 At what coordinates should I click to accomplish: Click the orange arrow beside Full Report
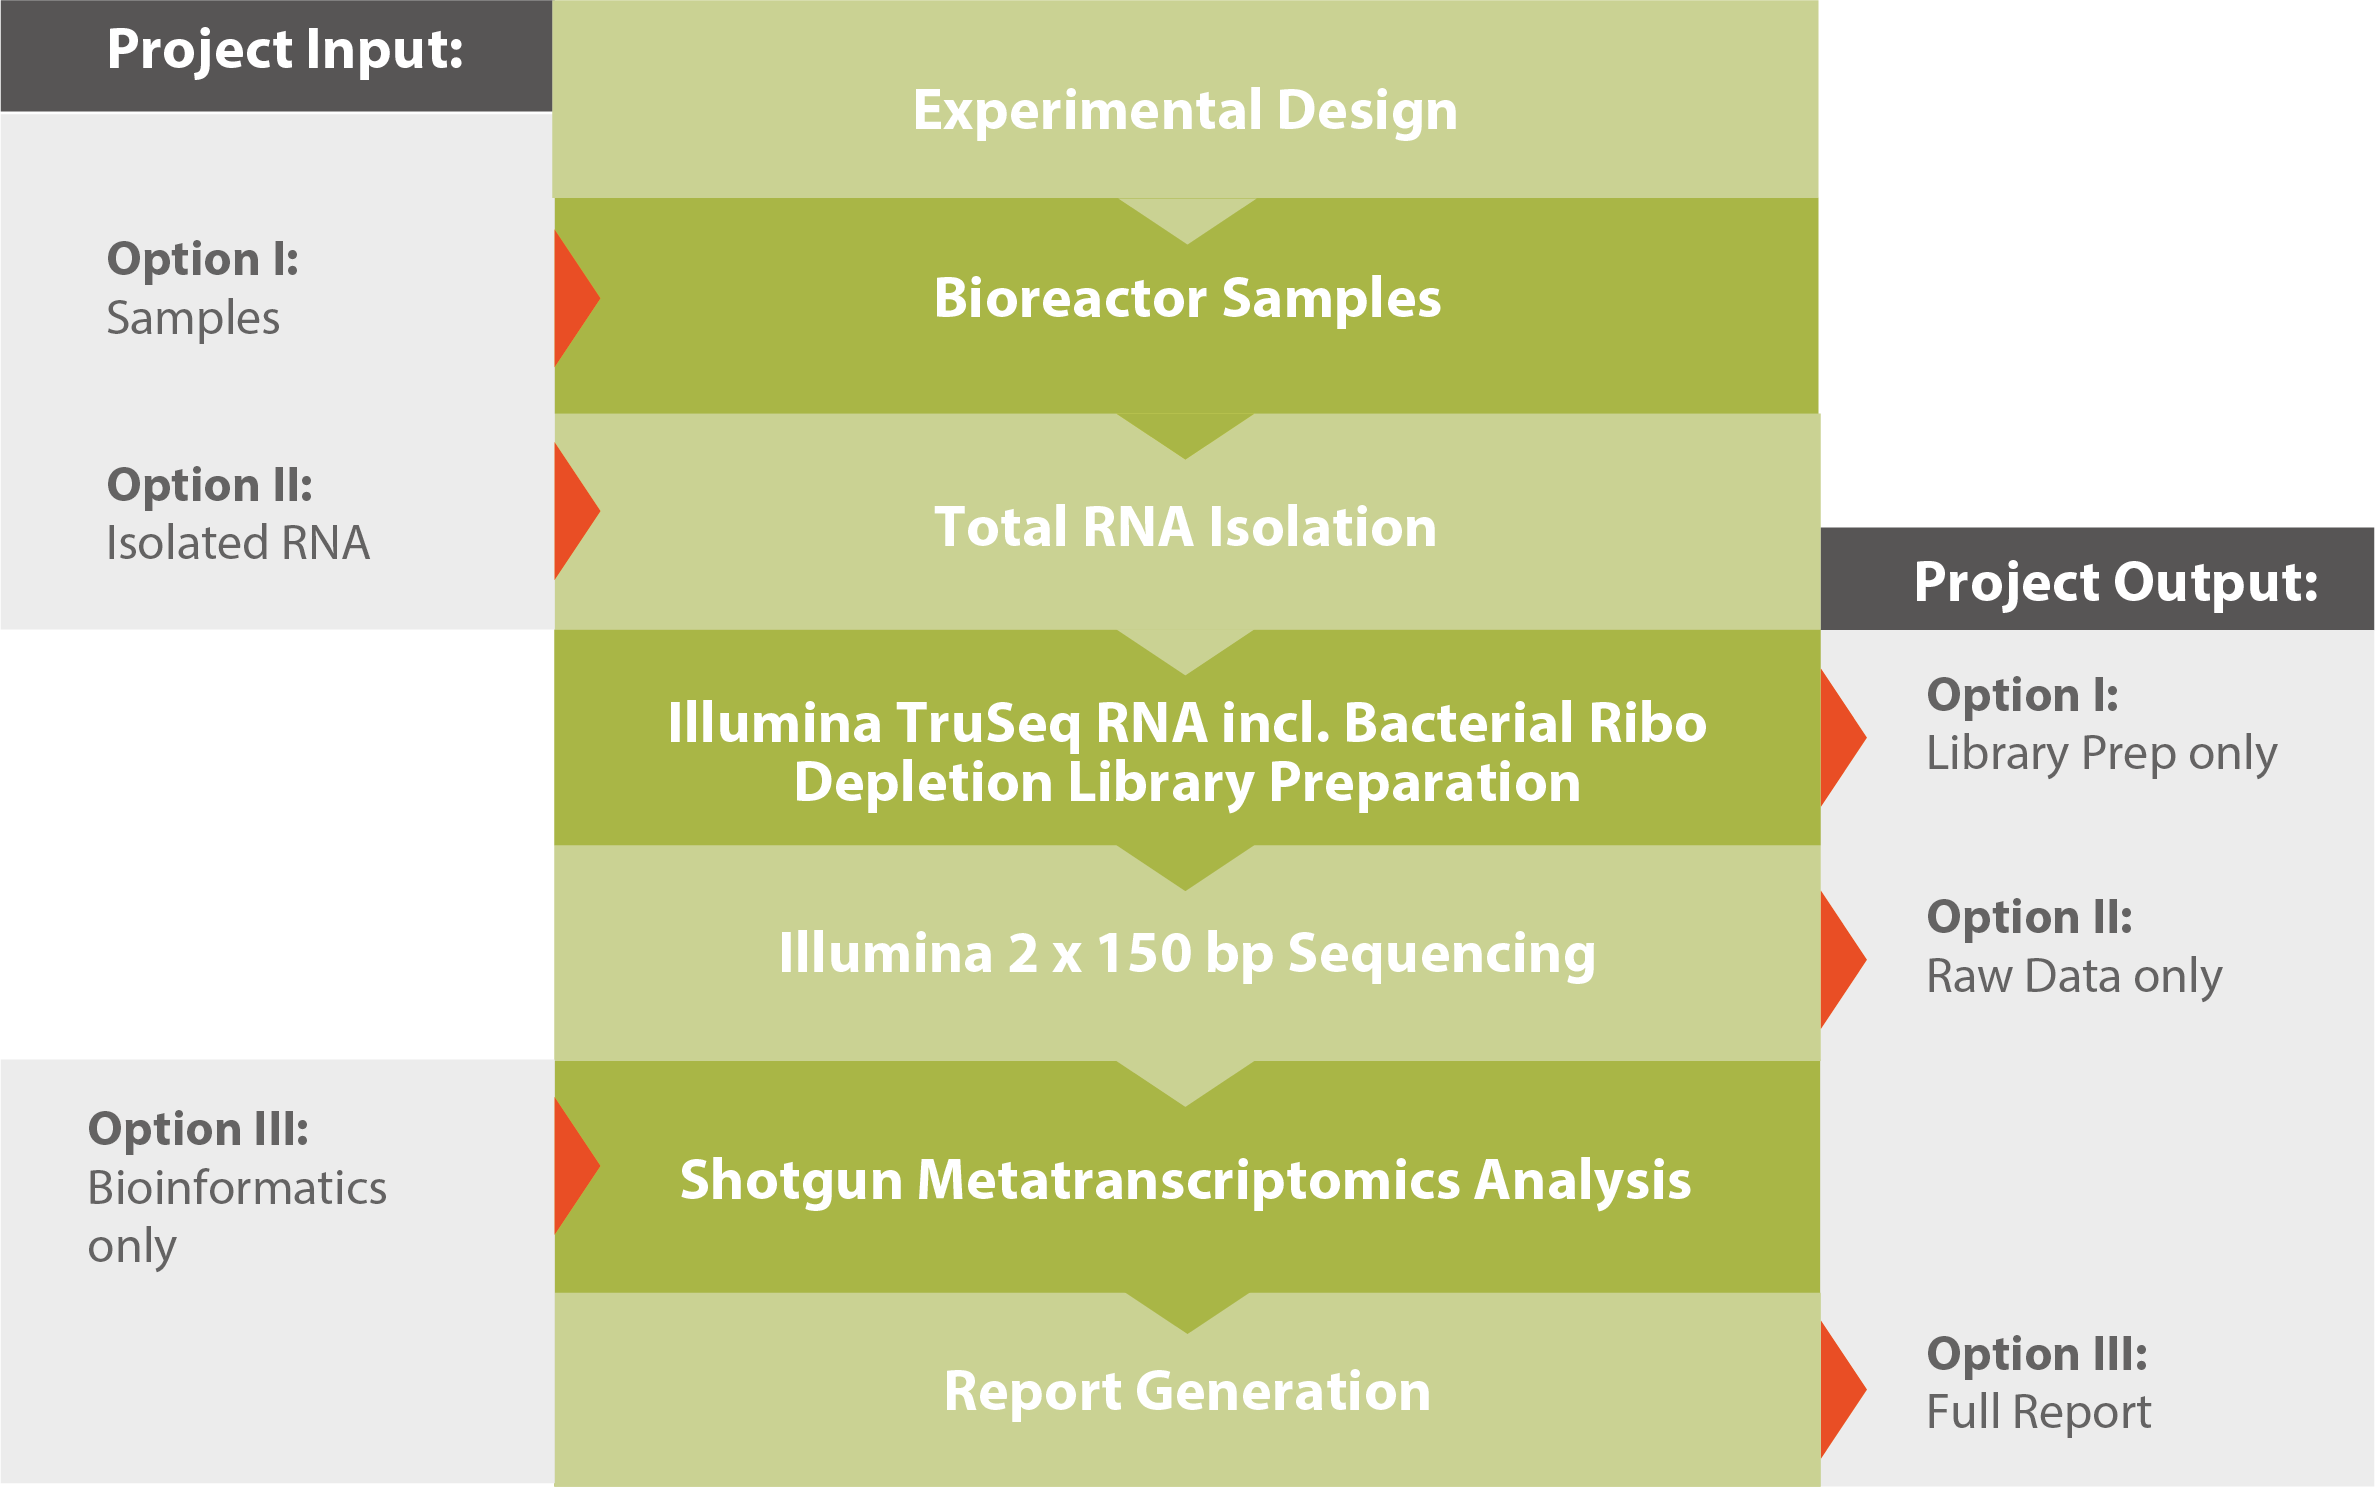pyautogui.click(x=1842, y=1389)
